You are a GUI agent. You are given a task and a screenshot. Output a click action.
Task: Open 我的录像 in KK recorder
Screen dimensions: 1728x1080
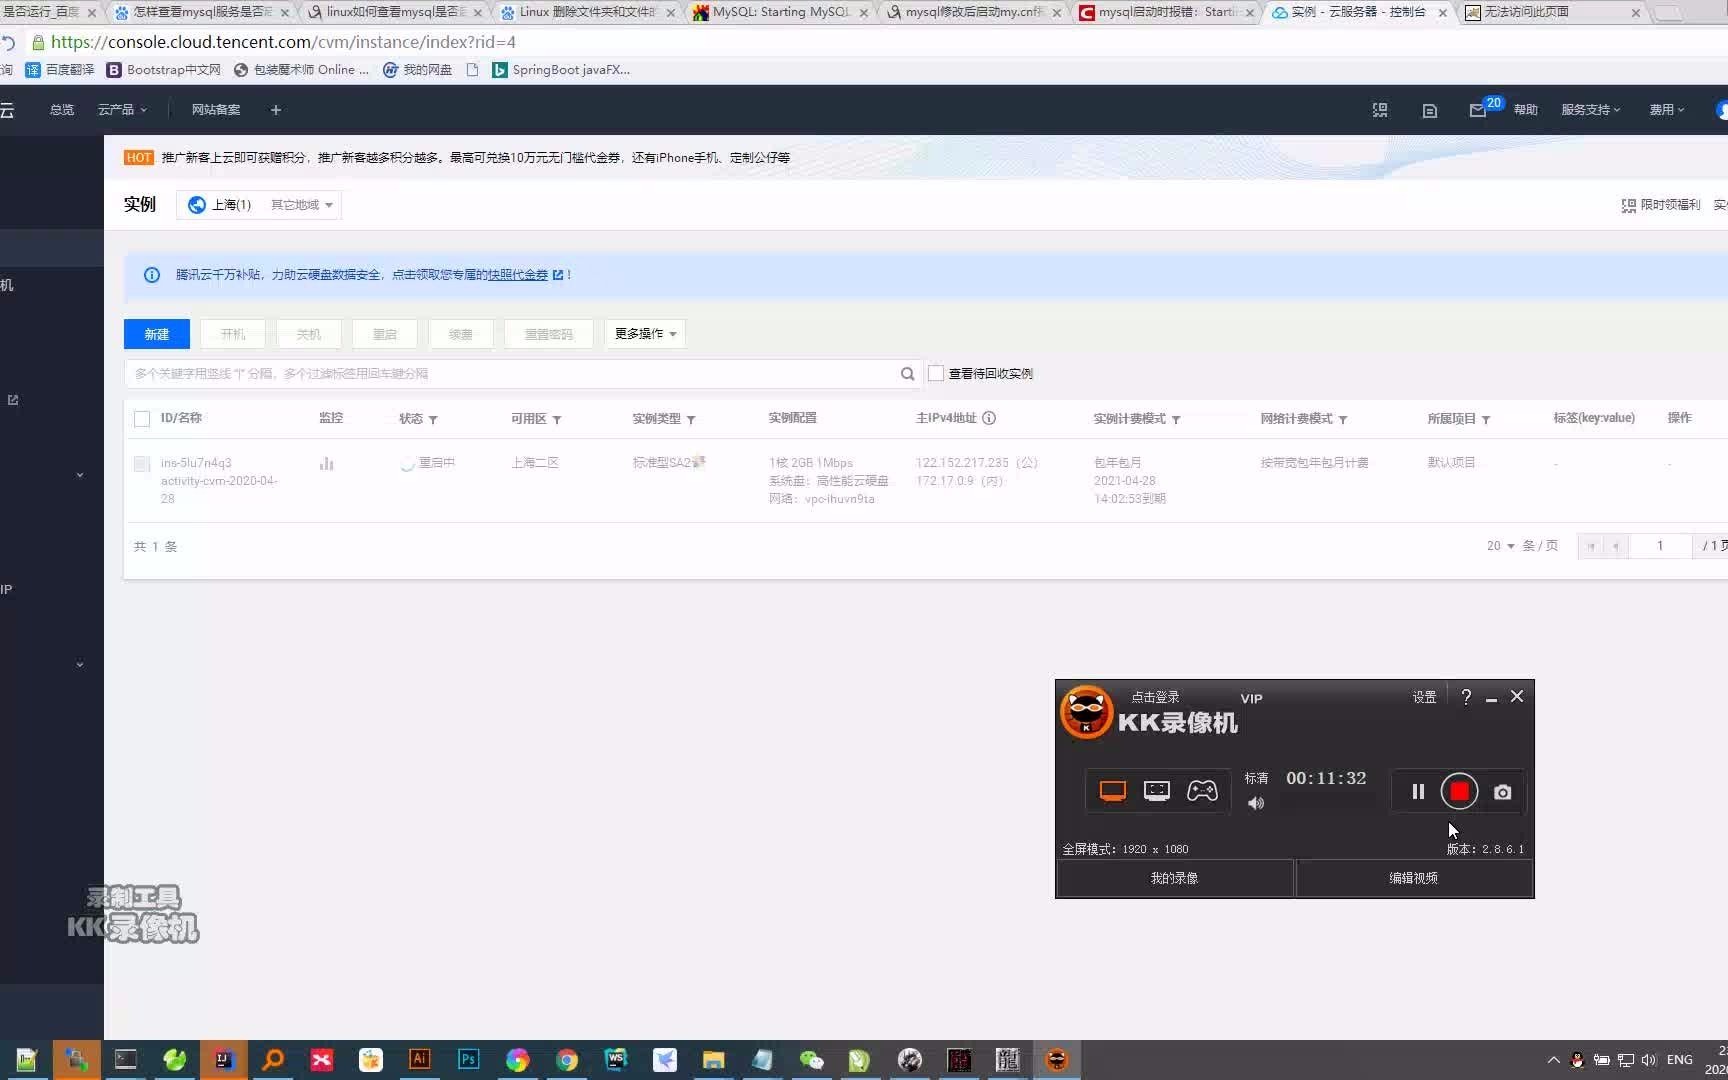(x=1174, y=878)
